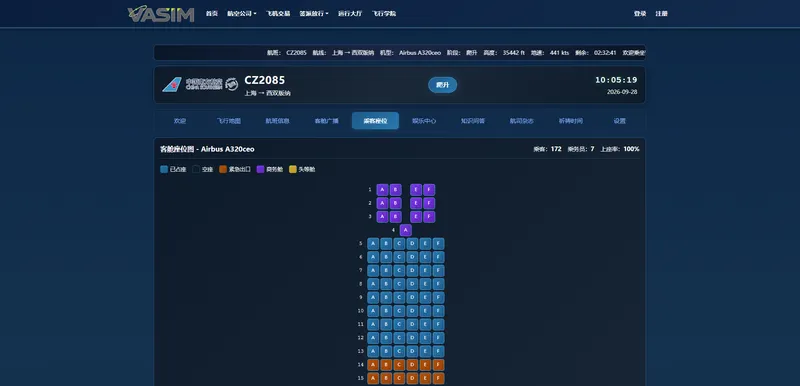Select emergency exit seat 14D
This screenshot has height=386, width=800.
click(x=413, y=365)
